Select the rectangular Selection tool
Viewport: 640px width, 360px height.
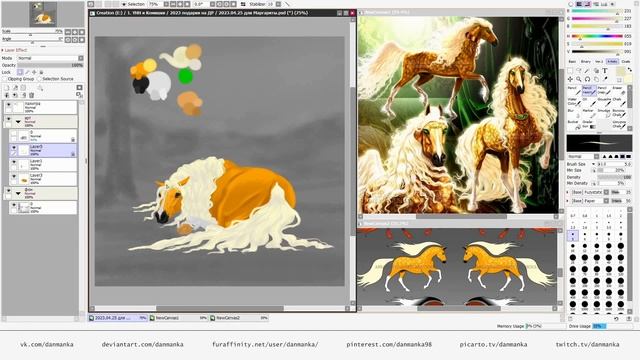[x=570, y=71]
